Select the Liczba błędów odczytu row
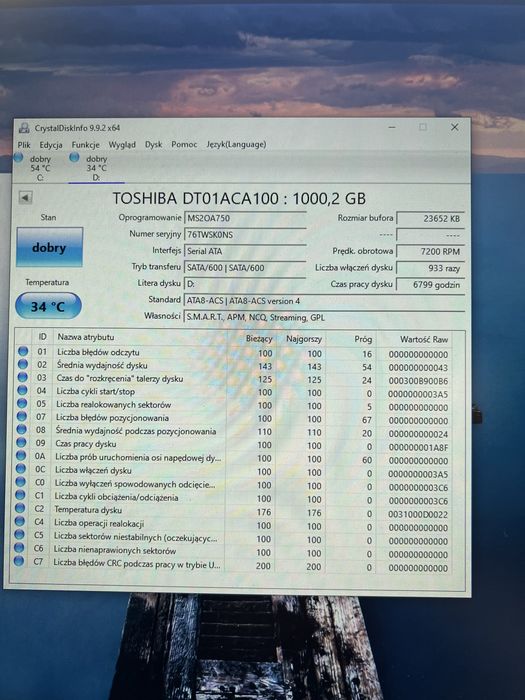Viewport: 525px width, 700px height. tap(233, 353)
